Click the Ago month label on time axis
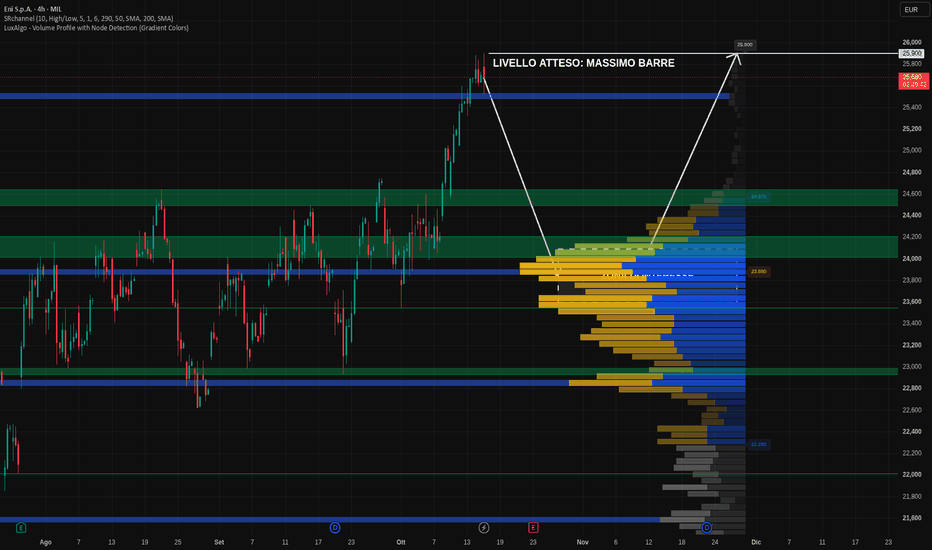 pos(45,542)
